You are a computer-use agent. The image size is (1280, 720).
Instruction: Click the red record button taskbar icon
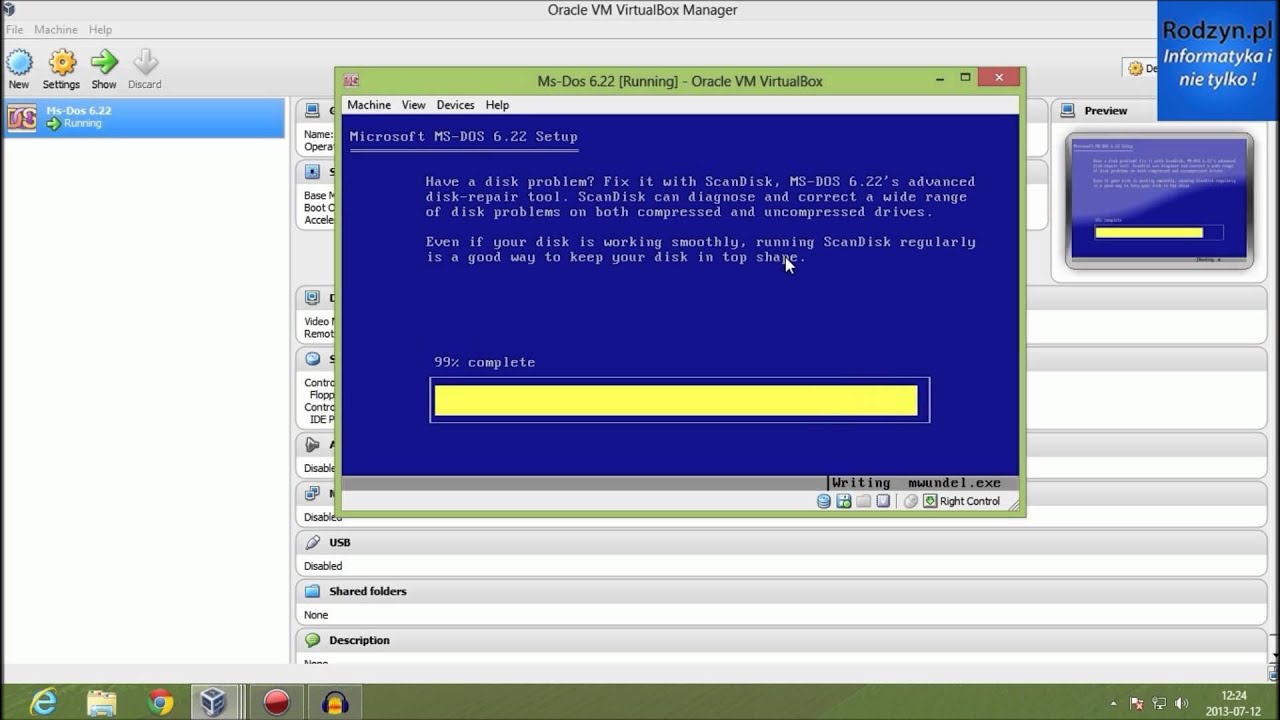[276, 703]
